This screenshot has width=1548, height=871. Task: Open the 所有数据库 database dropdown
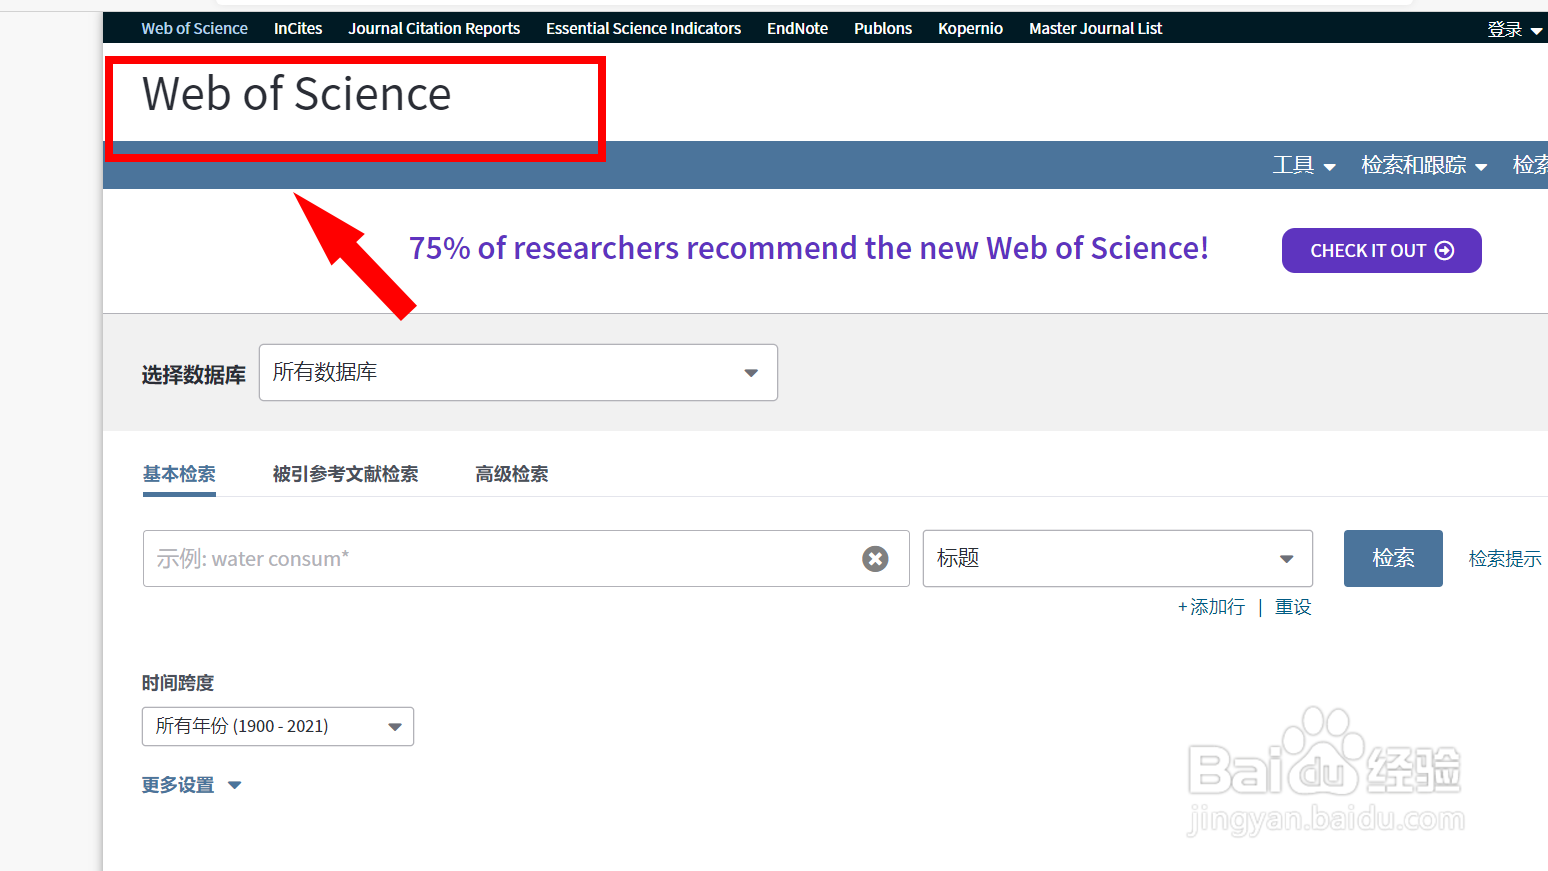[x=518, y=372]
